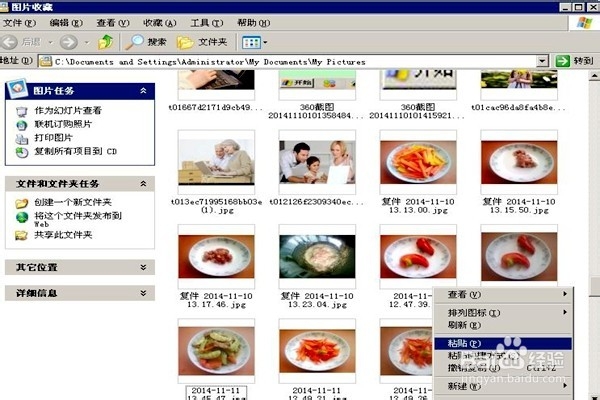Select the 2014-11-11 13.45.47 stir-fry thumbnail
600x400 pixels.
click(216, 351)
